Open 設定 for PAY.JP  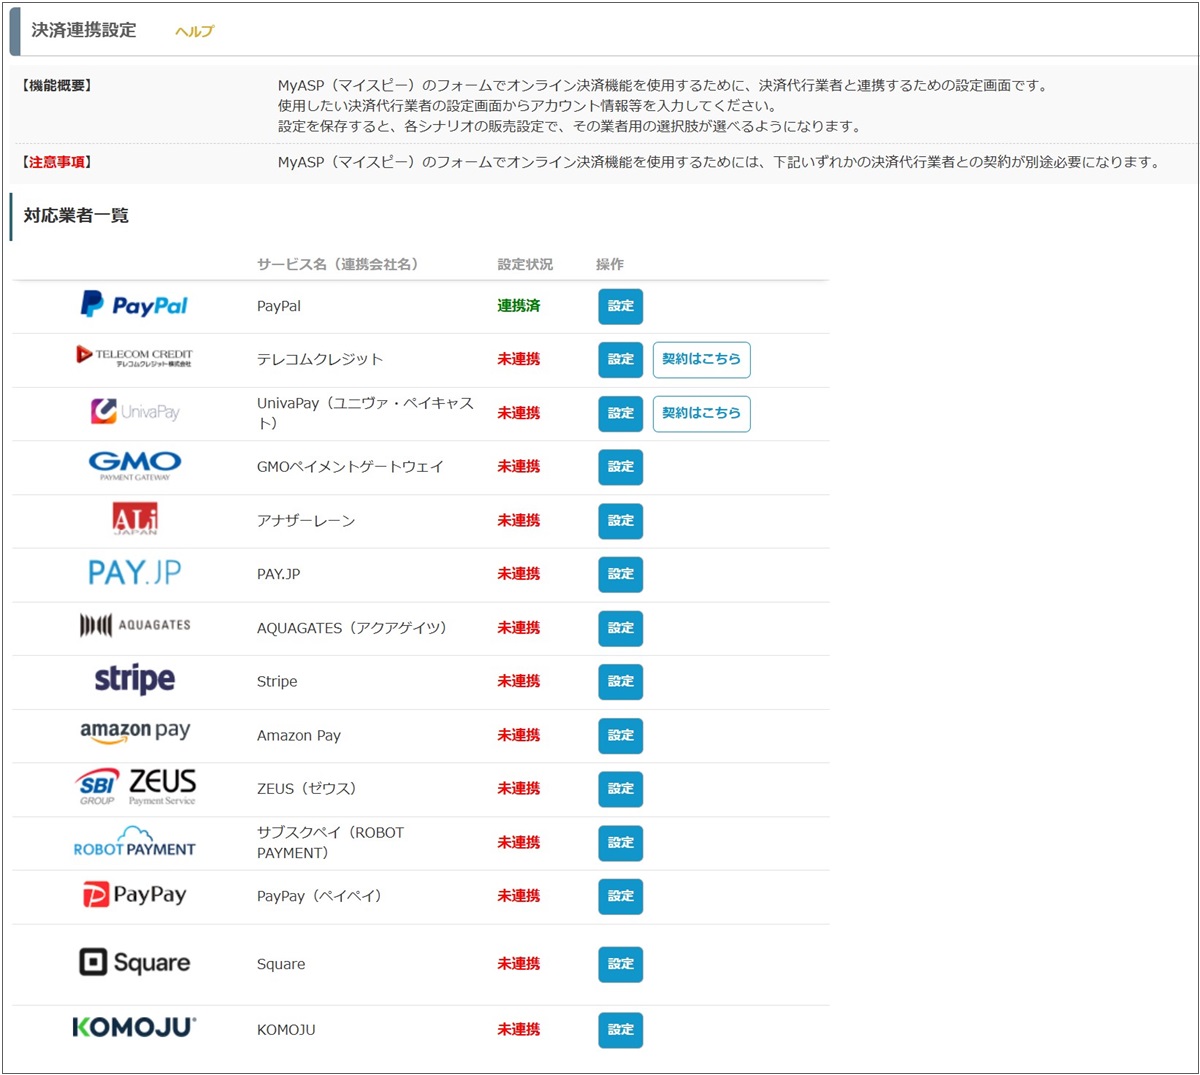coord(620,574)
